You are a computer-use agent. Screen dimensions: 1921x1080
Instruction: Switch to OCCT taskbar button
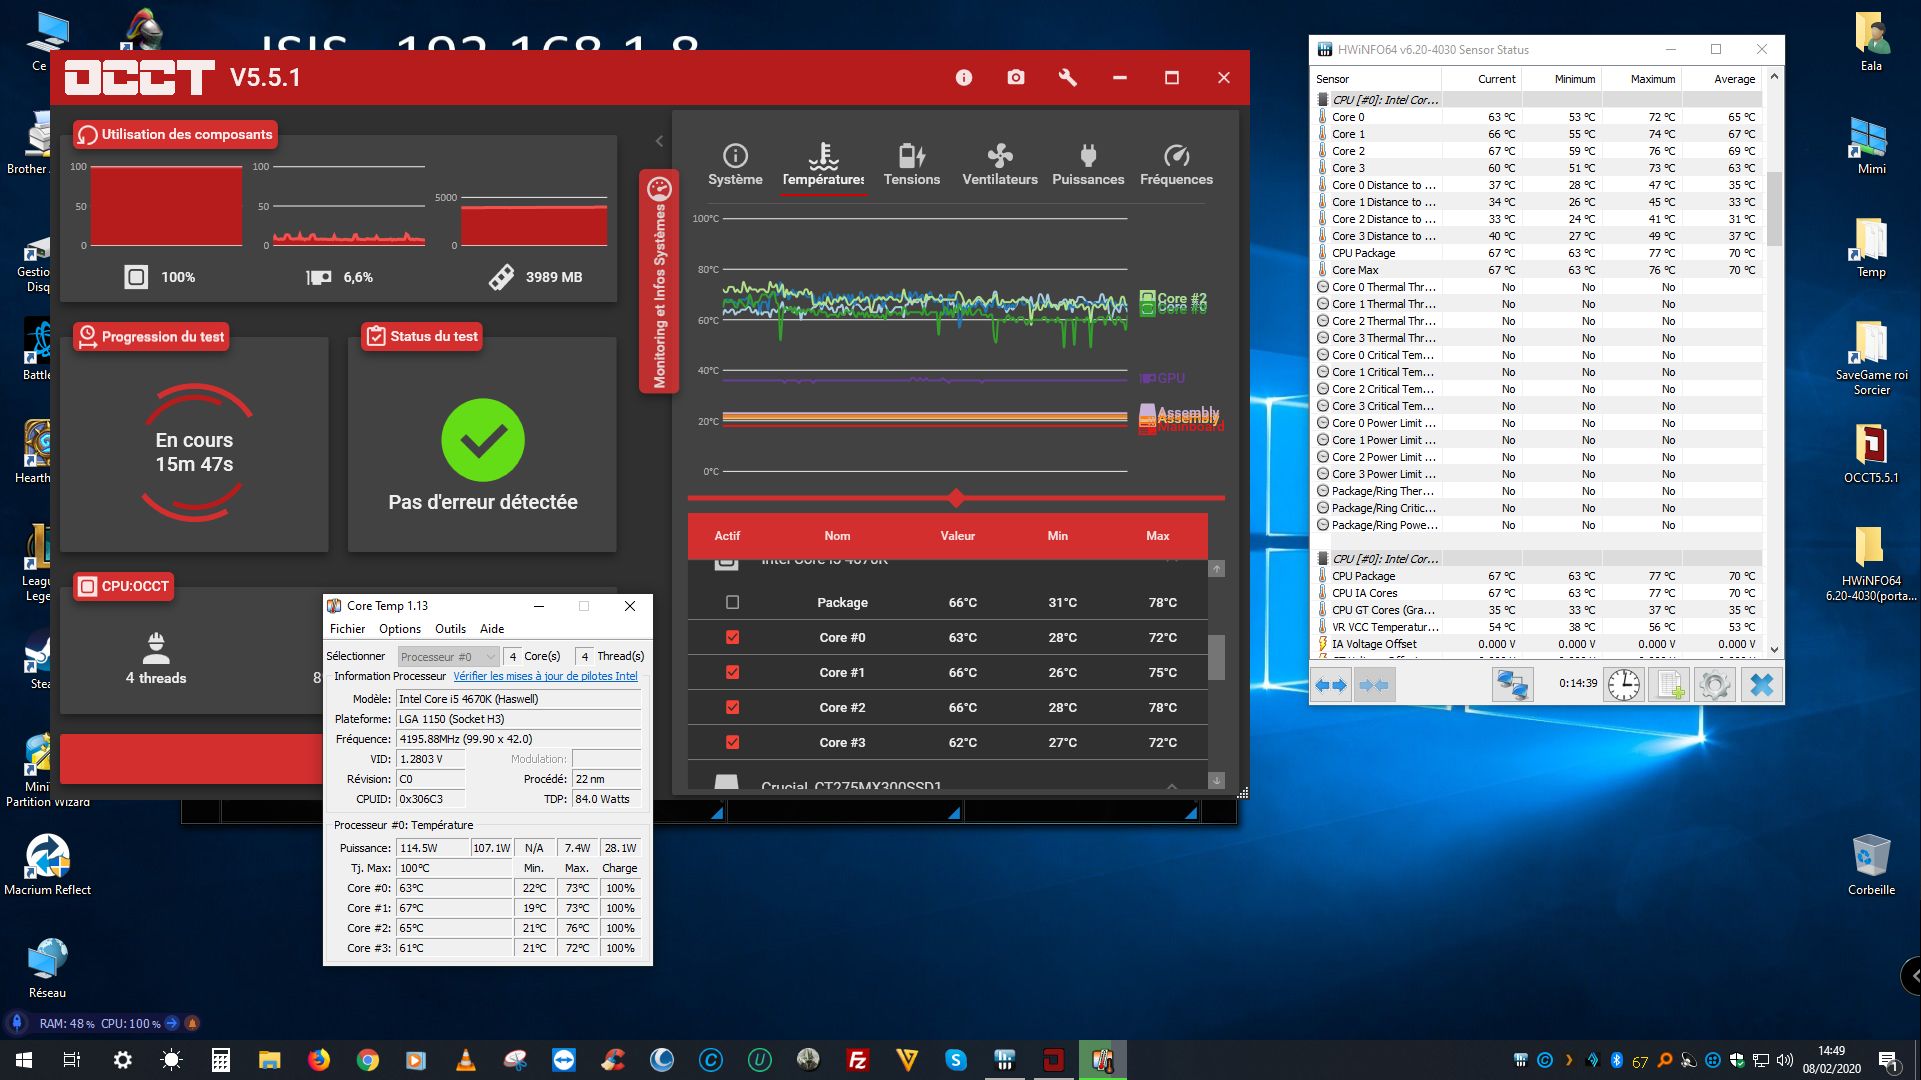coord(1054,1060)
